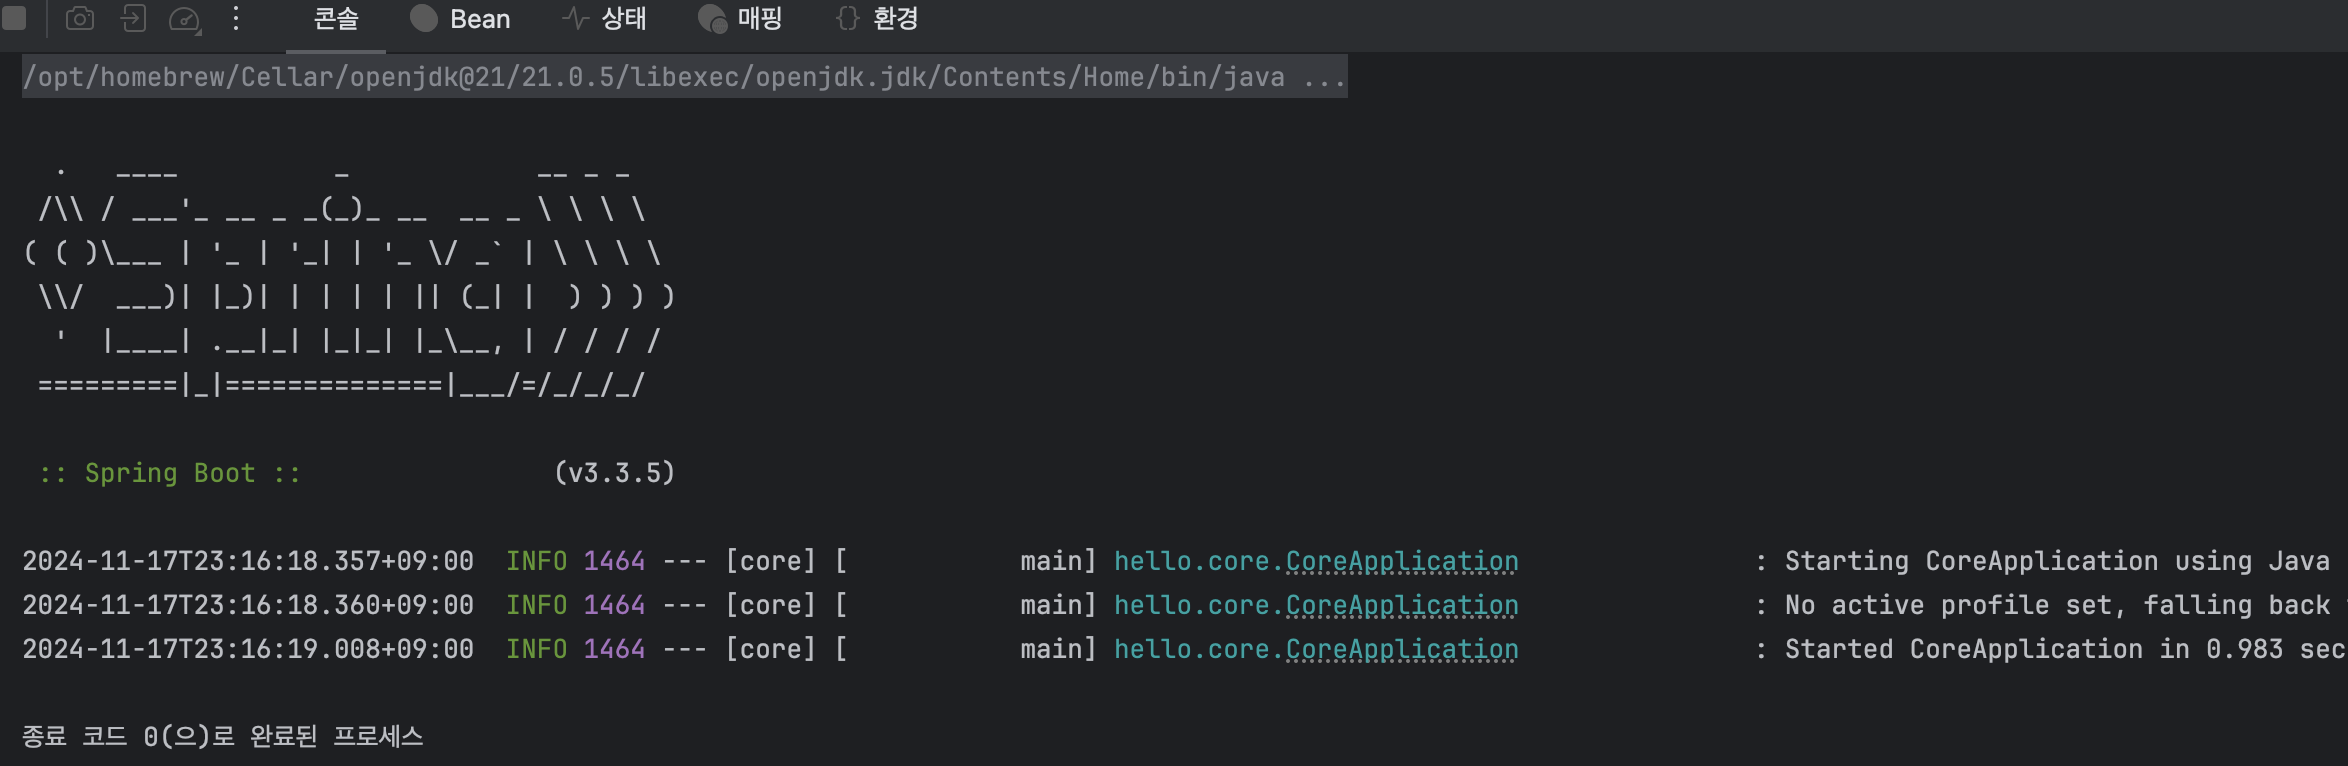Viewport: 2348px width, 766px height.
Task: Click the 'No active profile set' message
Action: coord(2056,605)
